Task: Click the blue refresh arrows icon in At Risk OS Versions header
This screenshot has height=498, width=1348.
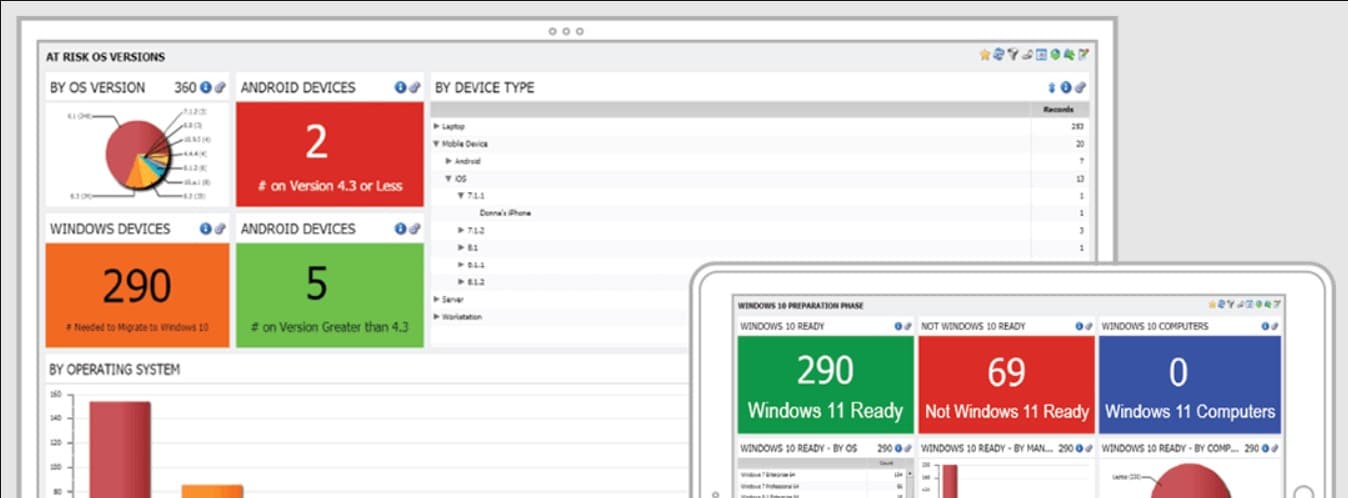Action: pos(999,55)
